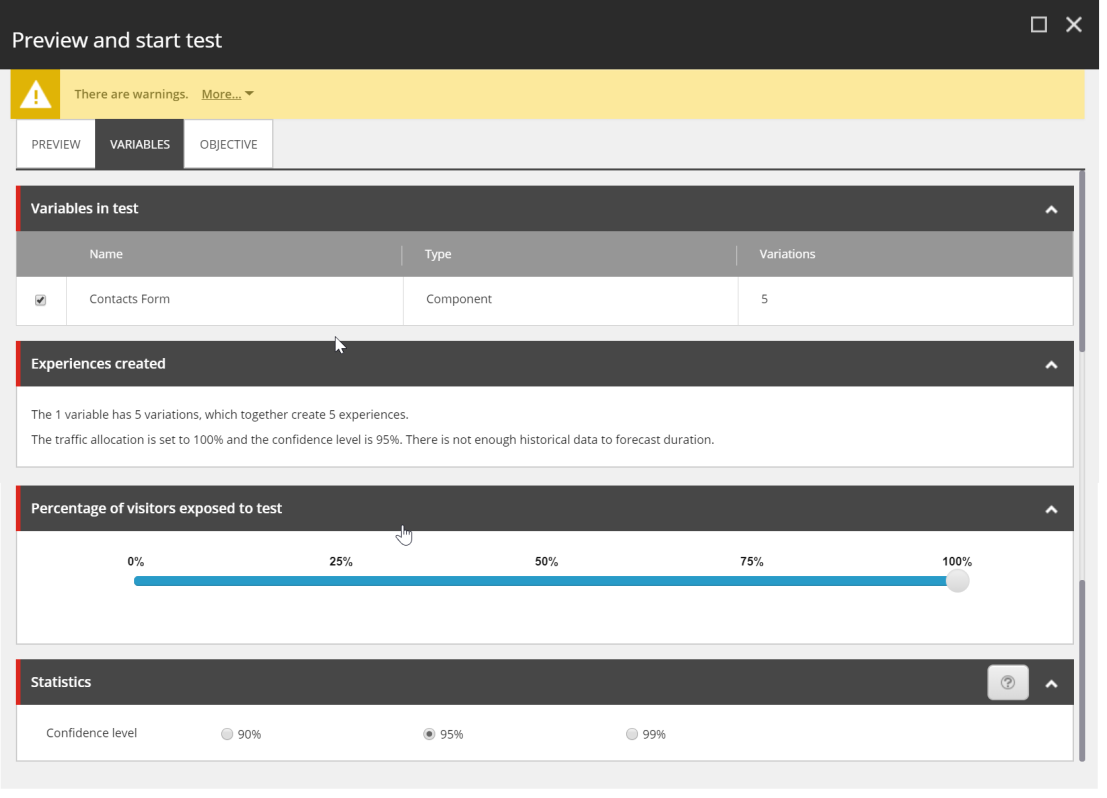Toggle the Contacts Form variable checkbox
1107x798 pixels.
[x=41, y=300]
